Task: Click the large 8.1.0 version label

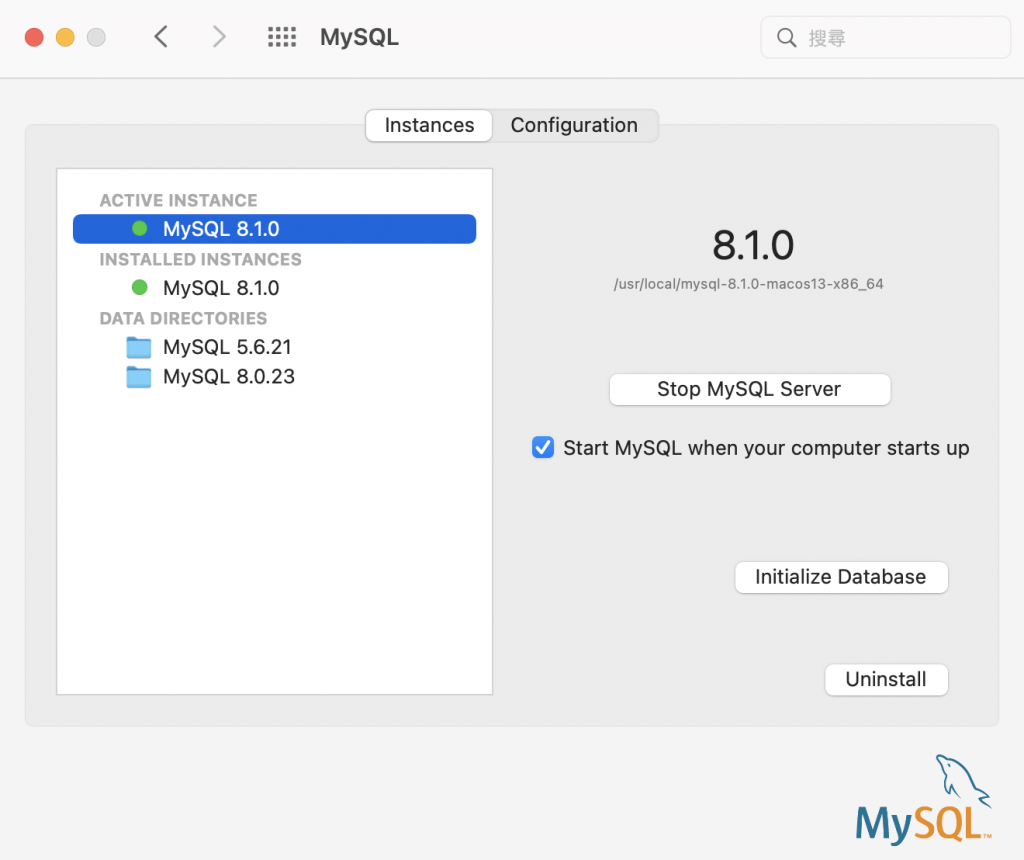Action: (753, 245)
